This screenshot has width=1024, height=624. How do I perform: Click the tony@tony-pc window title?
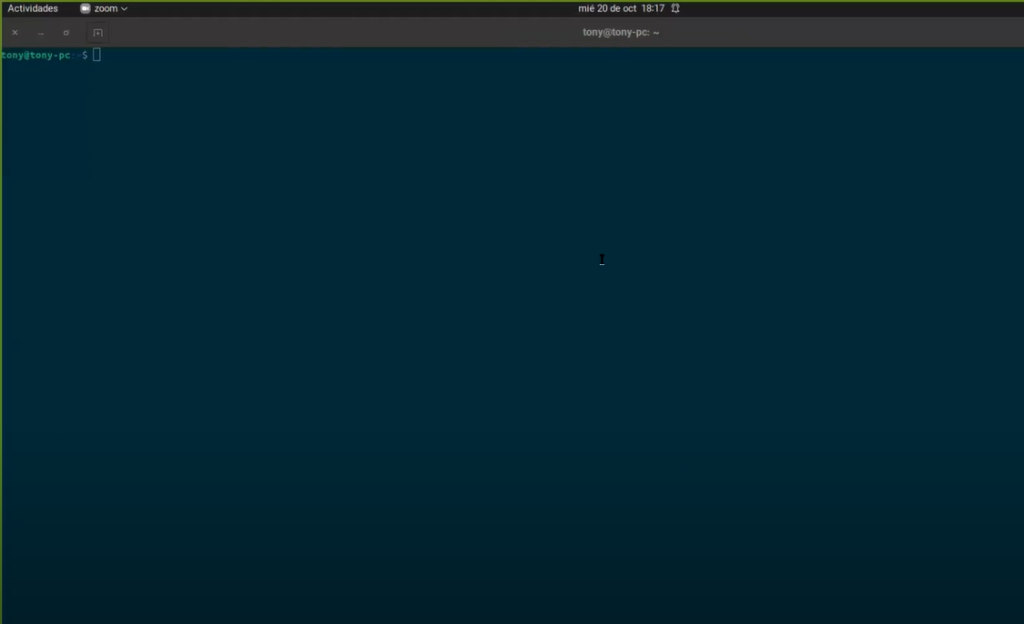tap(620, 33)
